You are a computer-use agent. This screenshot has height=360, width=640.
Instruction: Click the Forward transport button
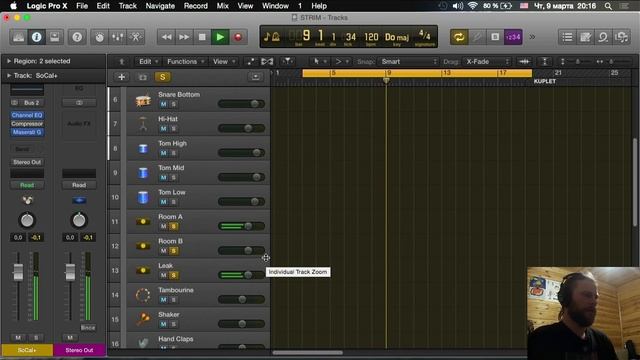[x=184, y=37]
